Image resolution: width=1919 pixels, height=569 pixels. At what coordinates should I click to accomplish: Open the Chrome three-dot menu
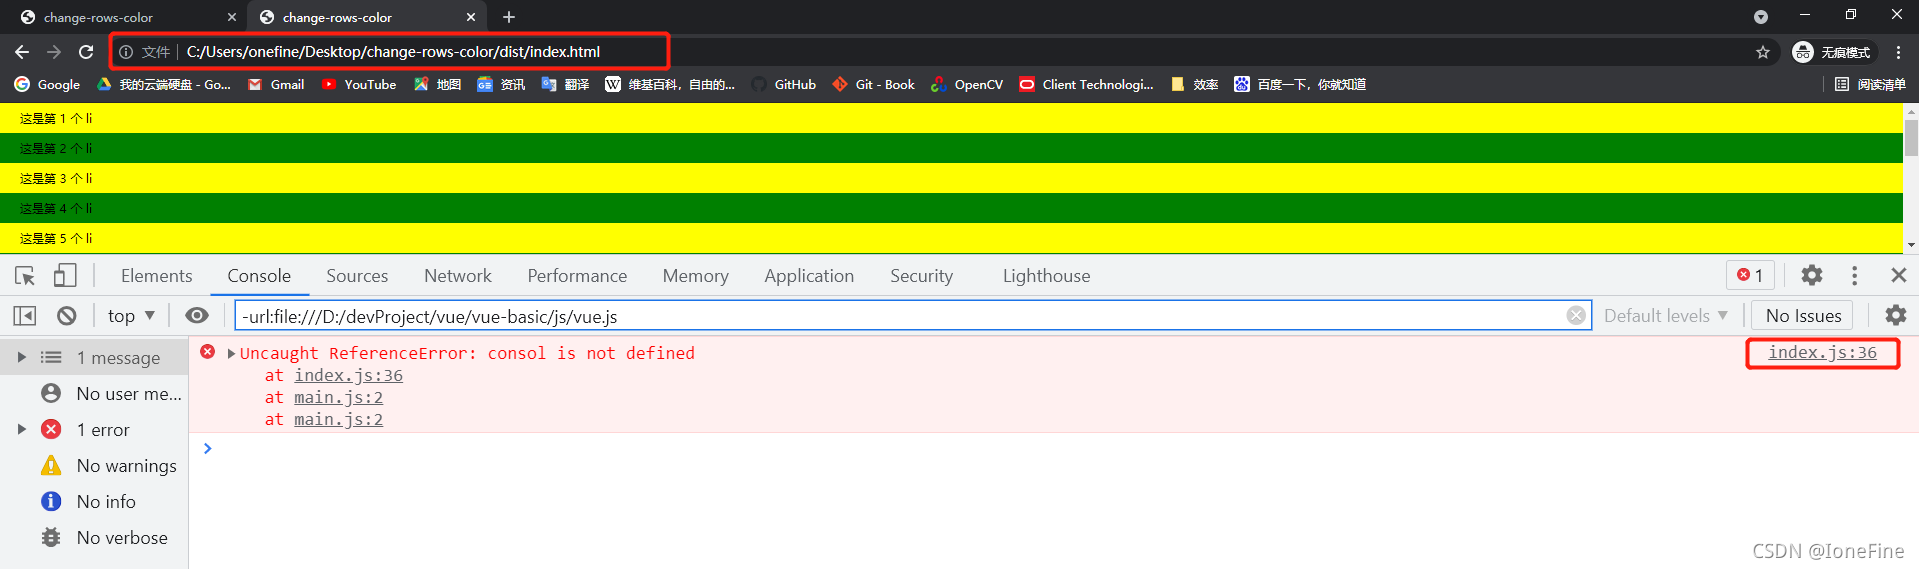(1898, 52)
